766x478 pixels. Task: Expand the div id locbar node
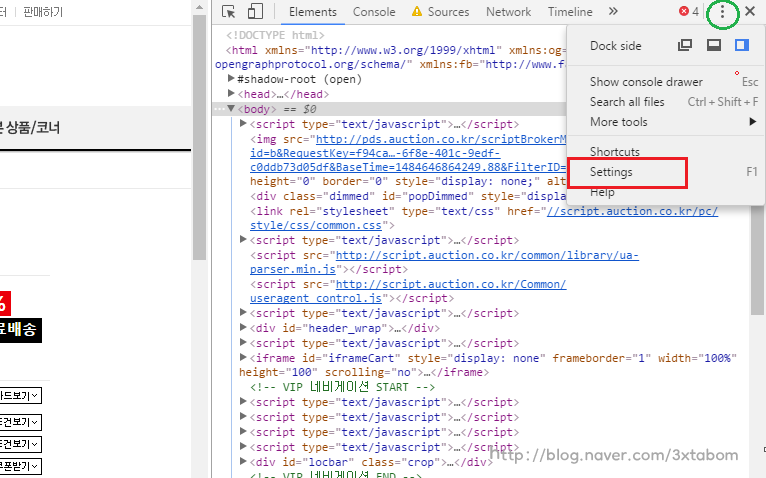[243, 461]
